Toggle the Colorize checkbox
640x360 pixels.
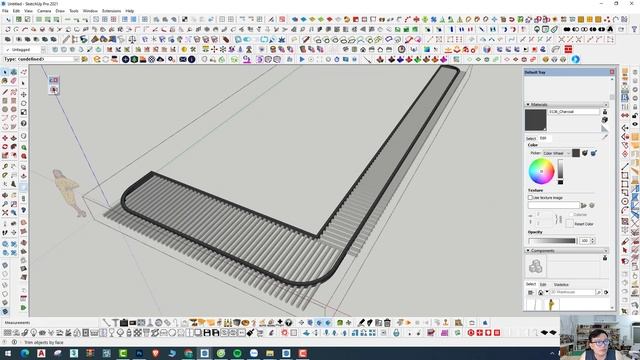click(x=571, y=214)
